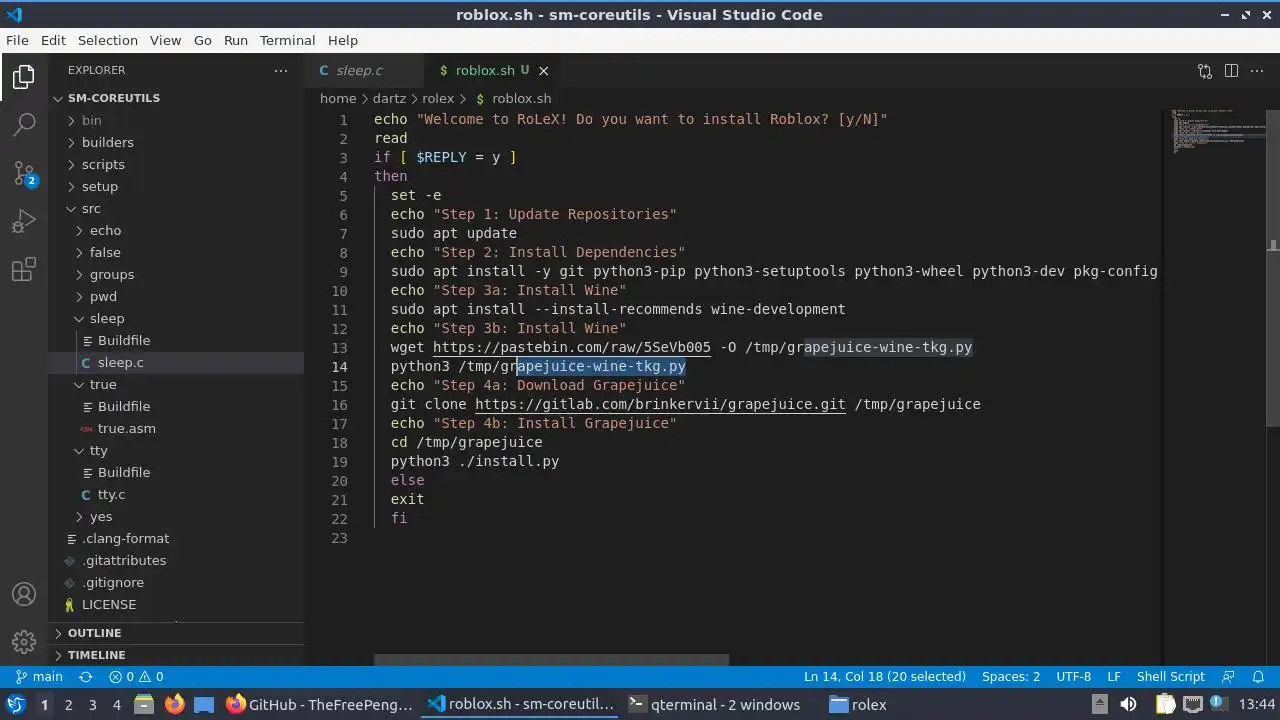Open the network tray icon
The image size is (1280, 720).
(1193, 704)
